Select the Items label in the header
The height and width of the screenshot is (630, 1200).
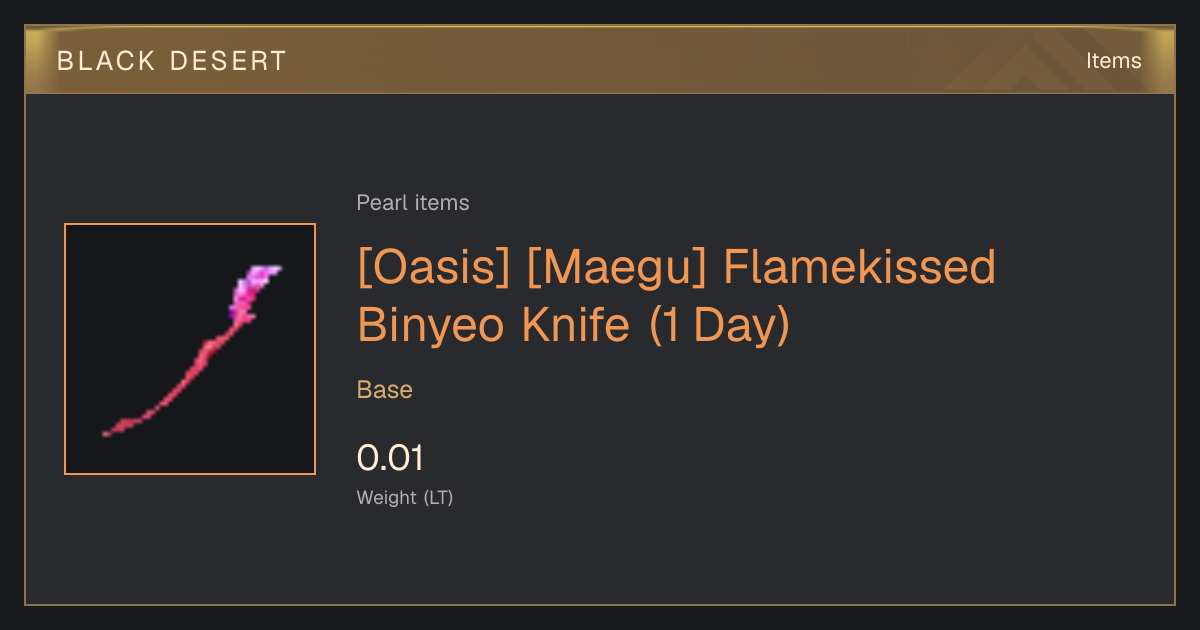tap(1113, 60)
